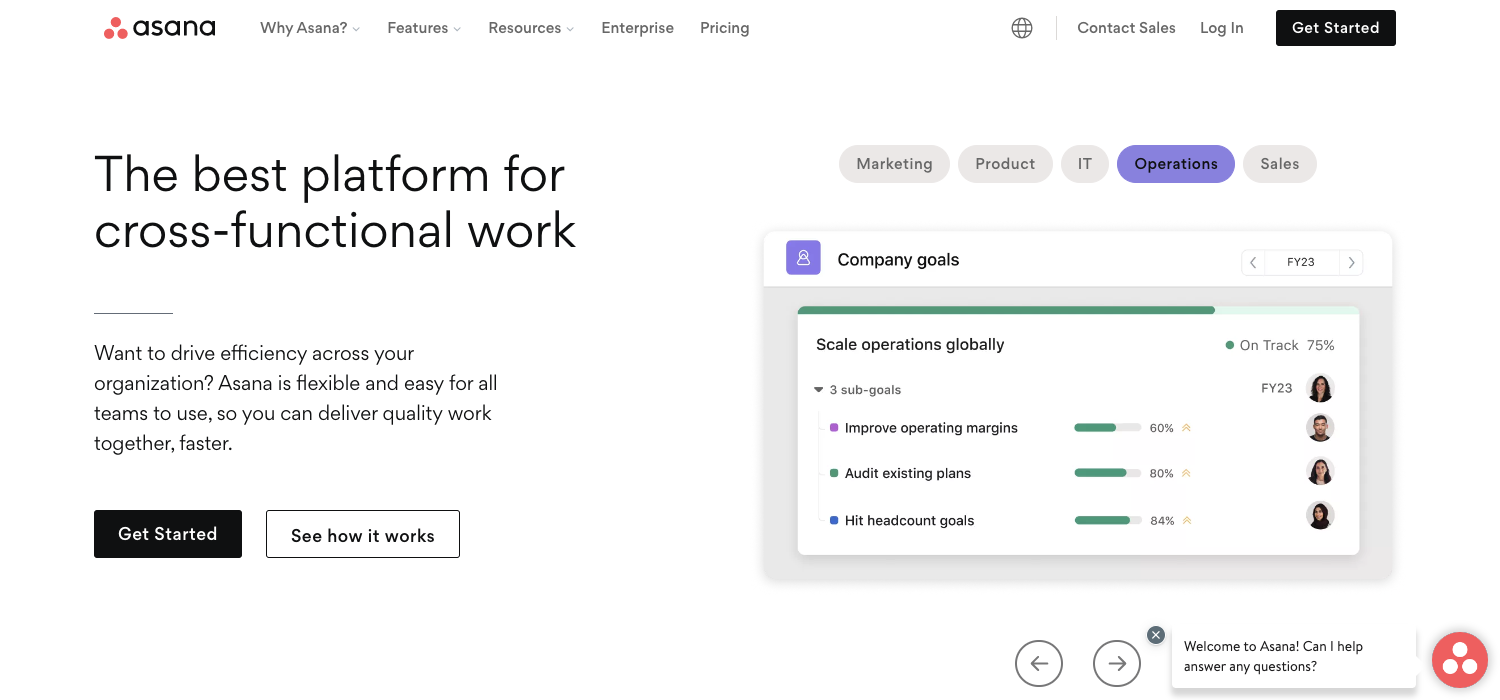Select the Sales tab
1500x700 pixels.
coord(1280,164)
